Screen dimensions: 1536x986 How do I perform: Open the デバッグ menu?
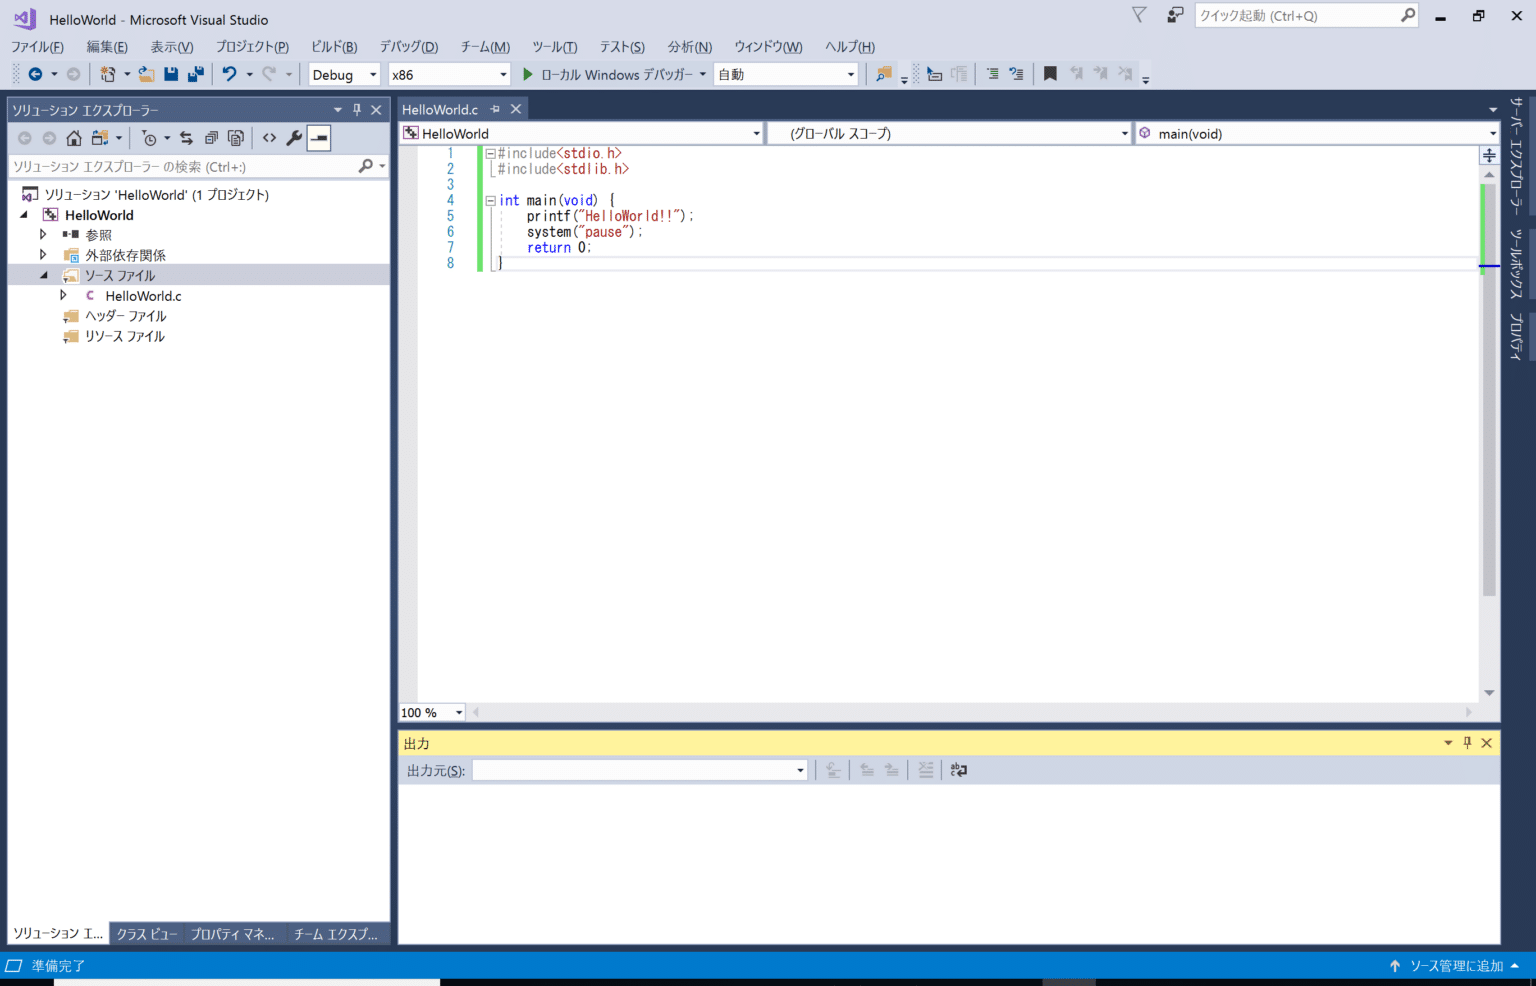pos(407,47)
